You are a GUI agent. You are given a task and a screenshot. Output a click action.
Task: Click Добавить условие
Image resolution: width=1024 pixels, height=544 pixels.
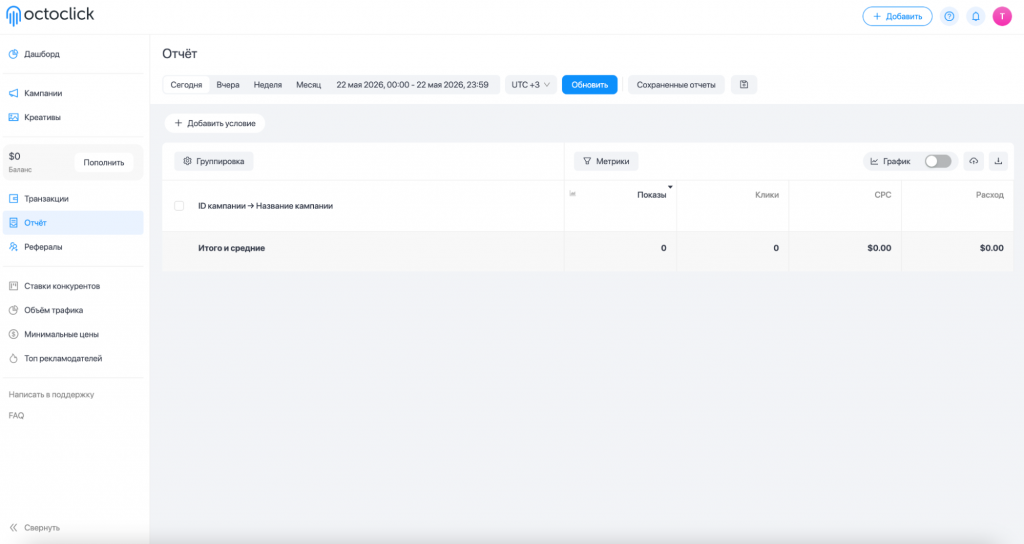(x=215, y=123)
